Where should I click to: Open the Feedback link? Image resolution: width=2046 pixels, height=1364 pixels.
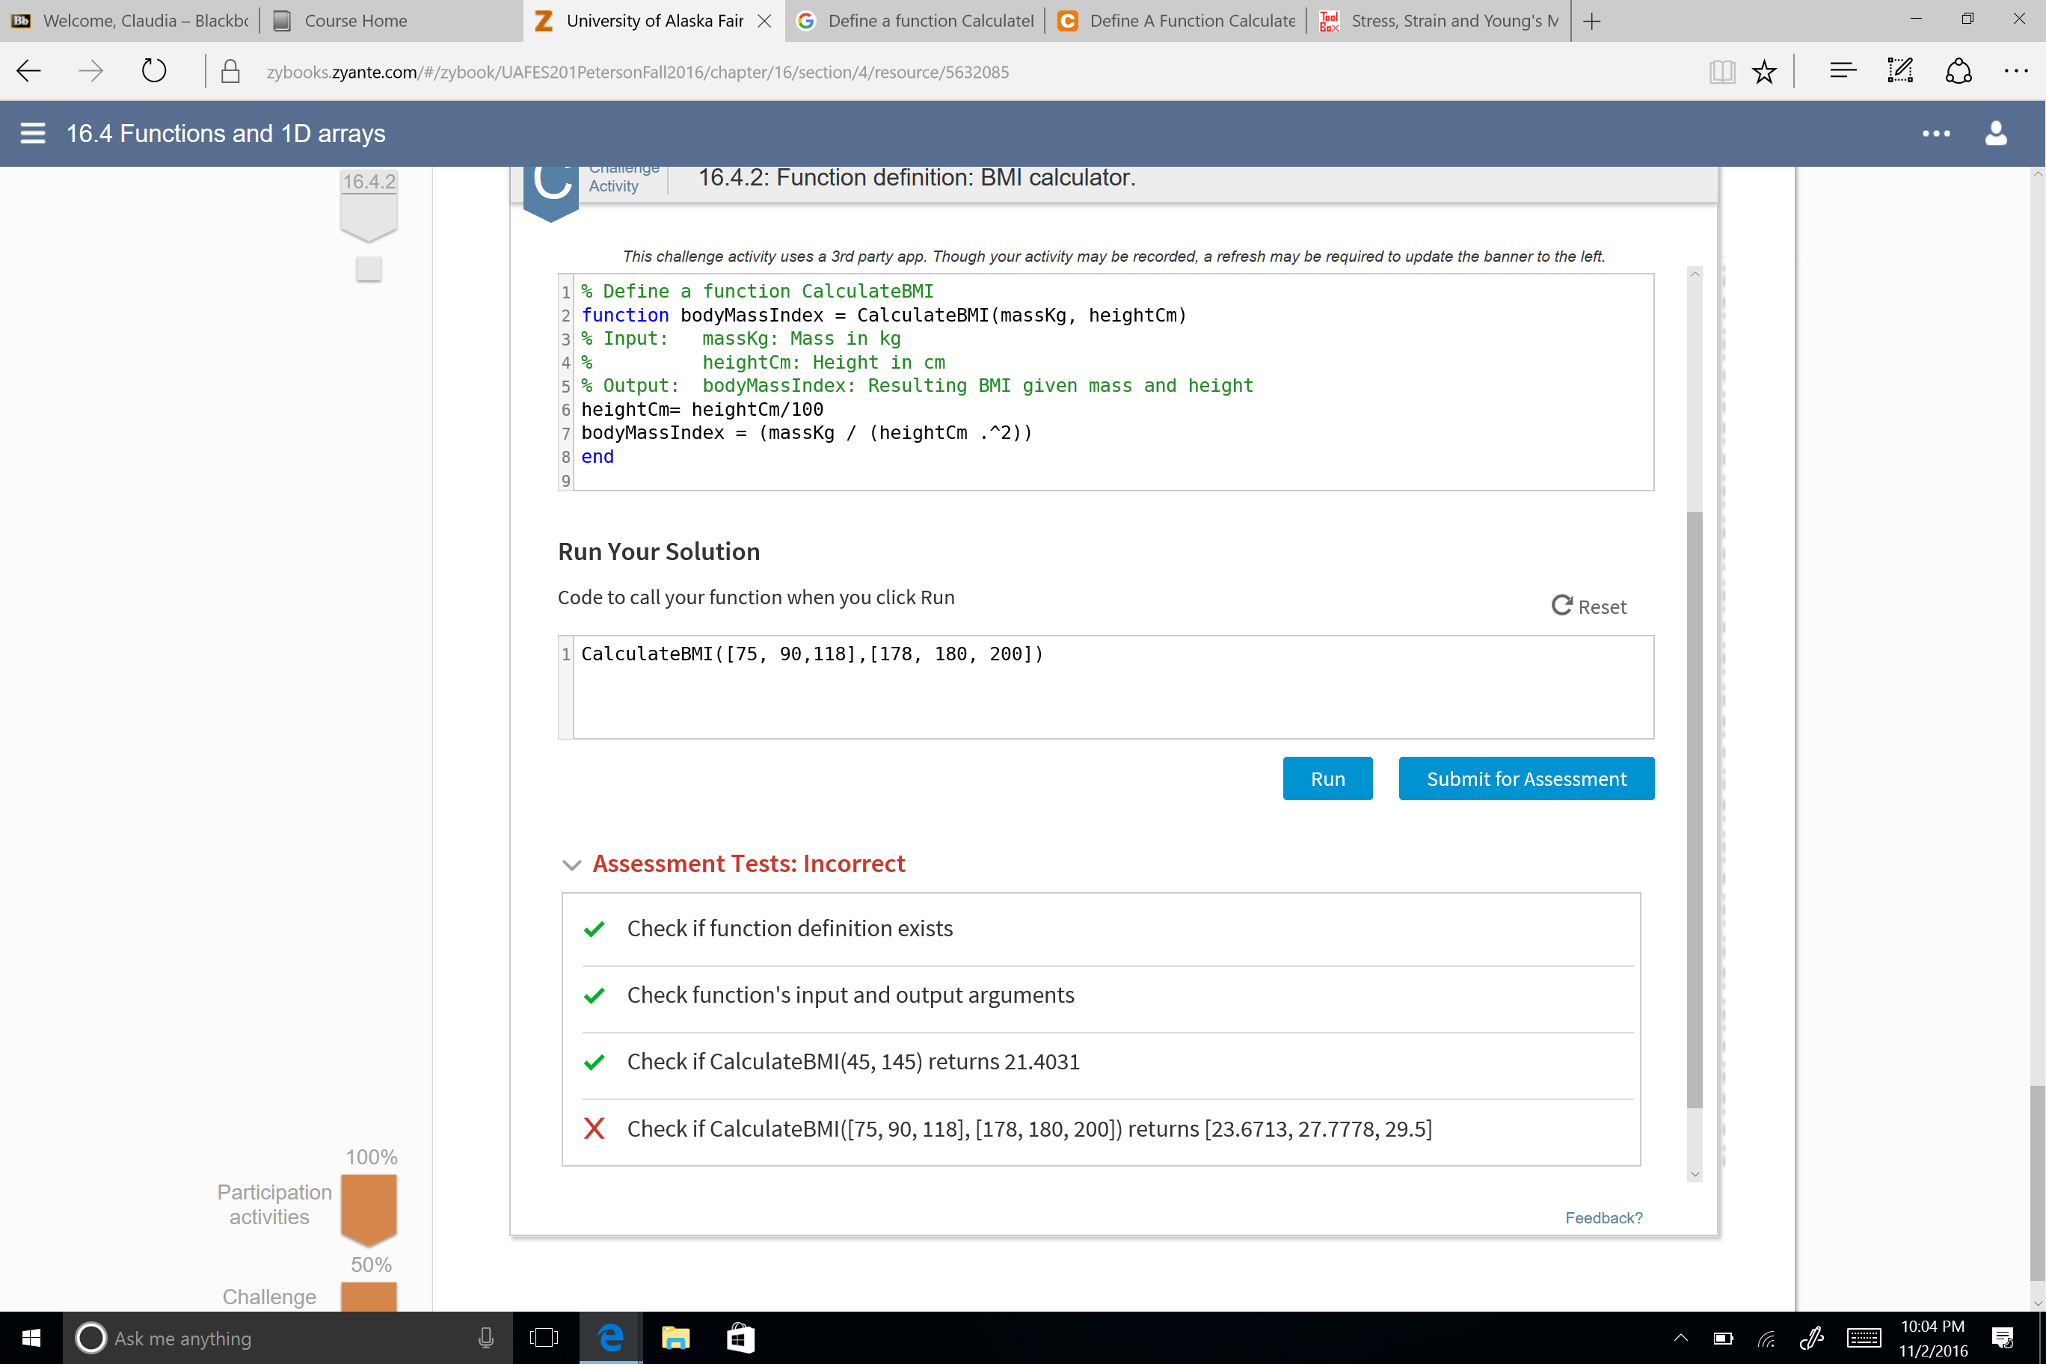(1603, 1217)
